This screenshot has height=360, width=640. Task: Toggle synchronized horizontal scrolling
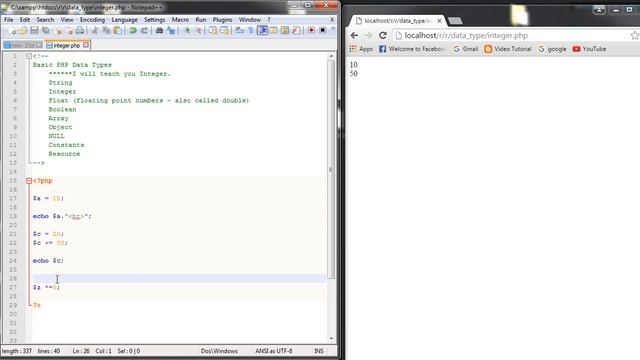(224, 30)
